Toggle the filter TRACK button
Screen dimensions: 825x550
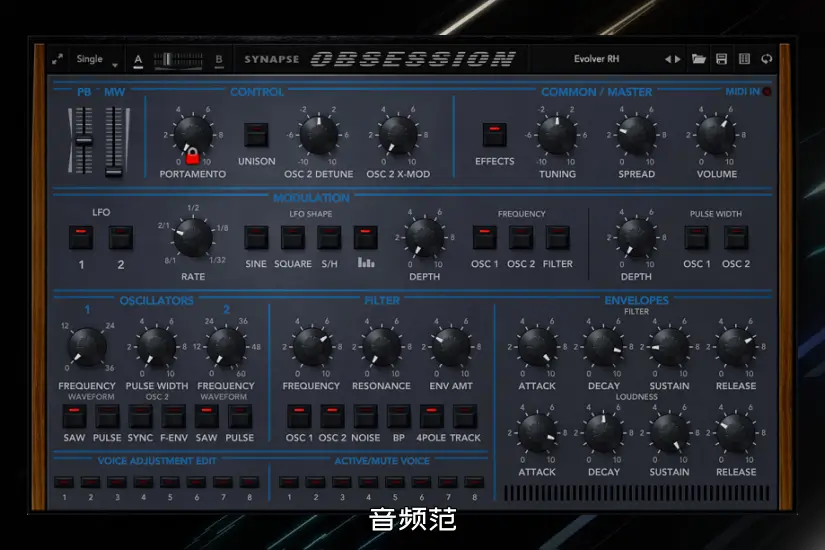coord(465,416)
